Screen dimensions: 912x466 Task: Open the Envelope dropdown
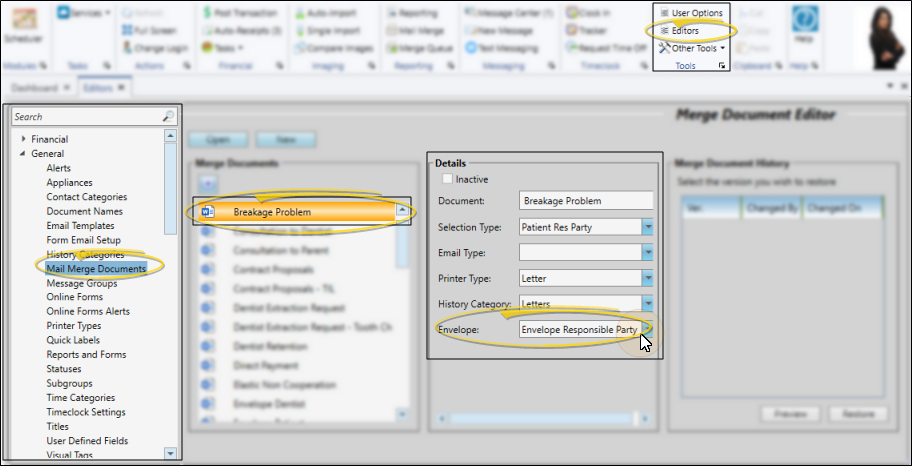pyautogui.click(x=647, y=329)
